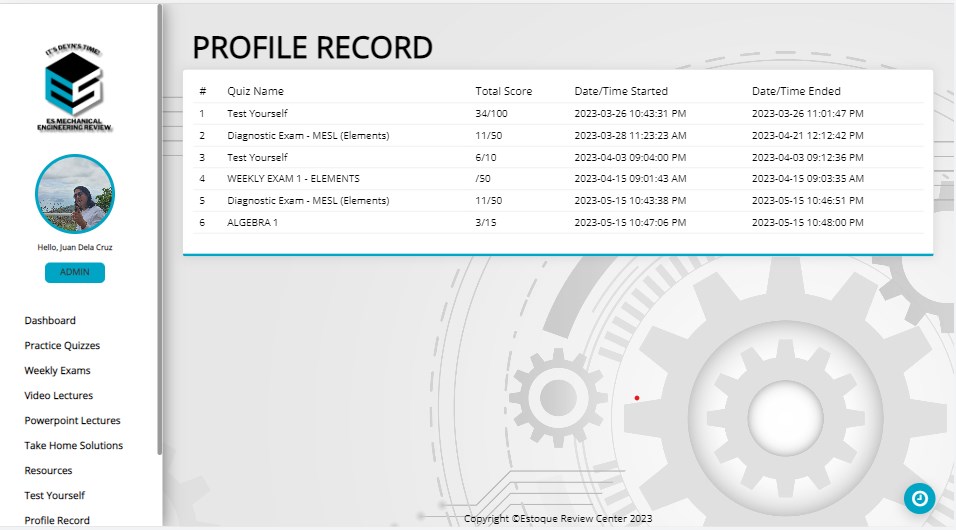This screenshot has height=530, width=956.
Task: Open Weekly Exams page
Action: (57, 370)
